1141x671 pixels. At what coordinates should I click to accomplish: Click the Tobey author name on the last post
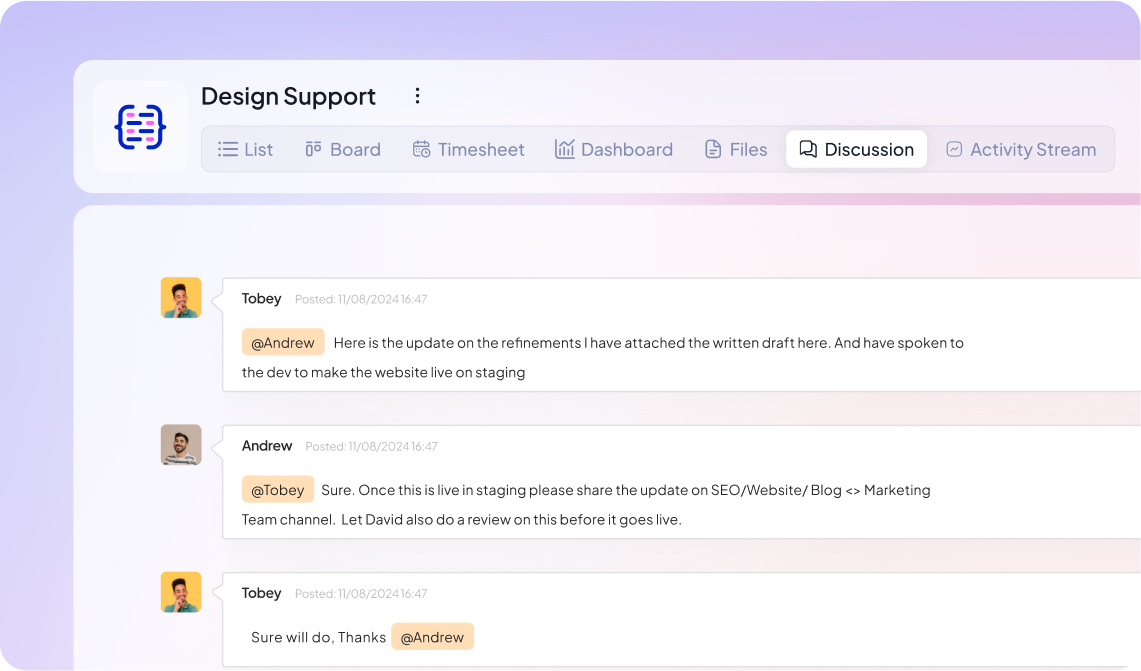click(x=261, y=593)
